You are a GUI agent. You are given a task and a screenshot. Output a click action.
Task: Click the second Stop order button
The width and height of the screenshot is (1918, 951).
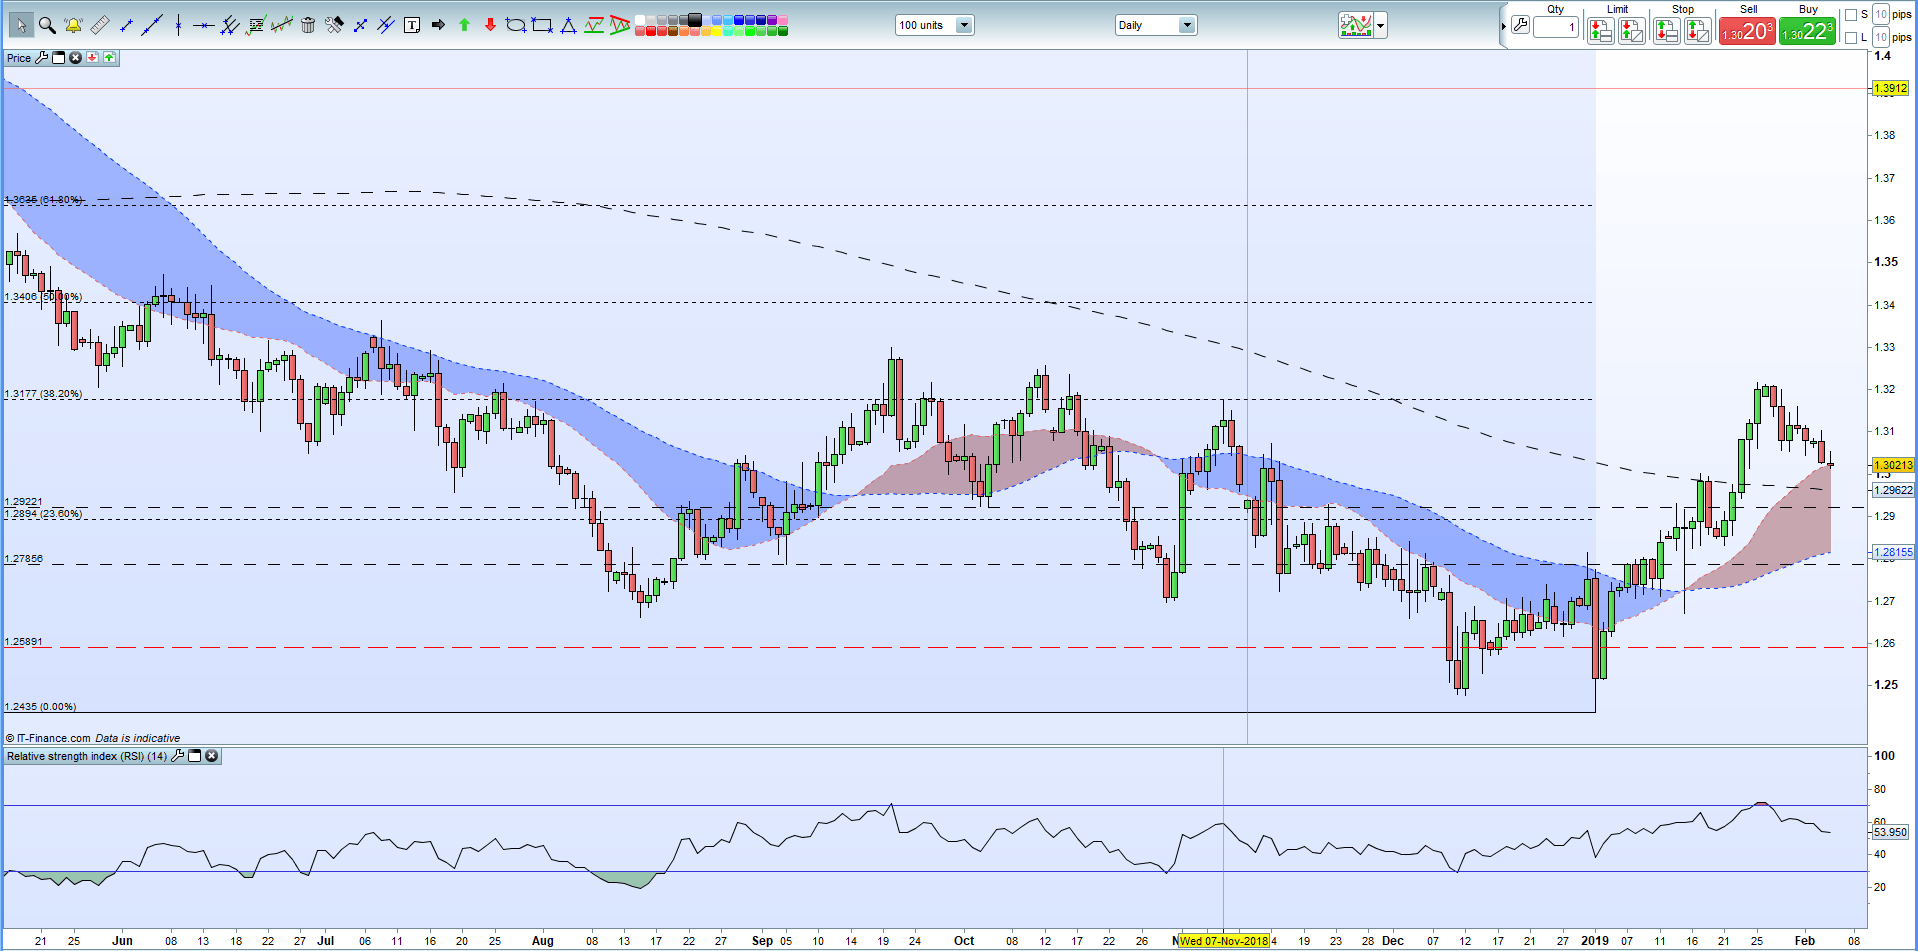point(1698,31)
